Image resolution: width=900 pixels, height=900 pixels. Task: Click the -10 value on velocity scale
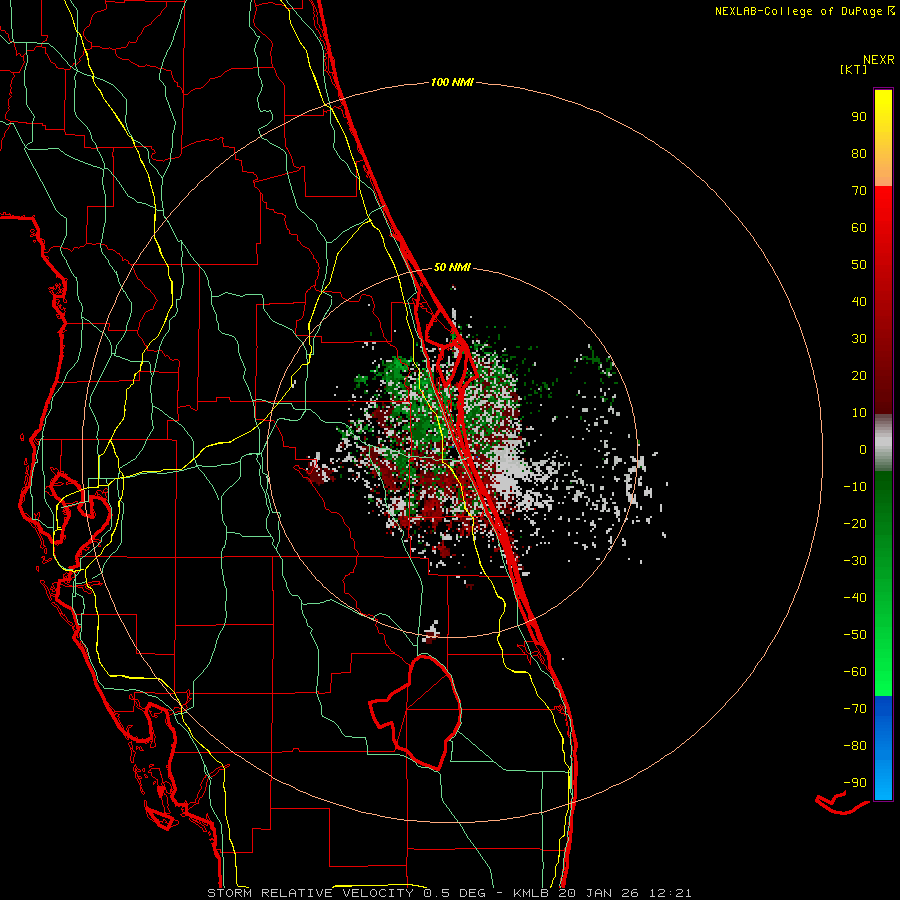(855, 487)
